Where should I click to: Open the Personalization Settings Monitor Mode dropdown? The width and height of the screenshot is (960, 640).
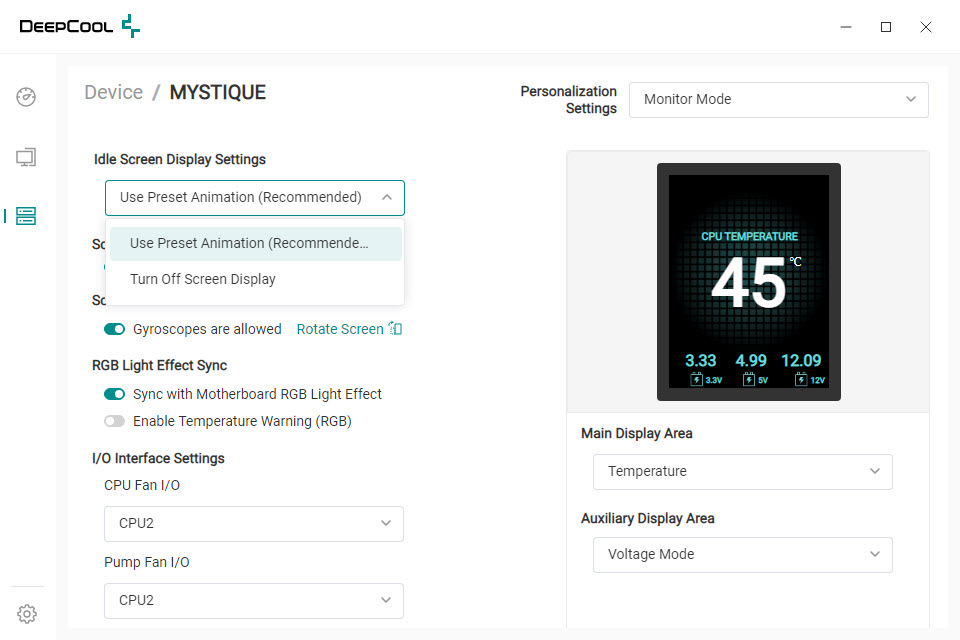click(779, 100)
